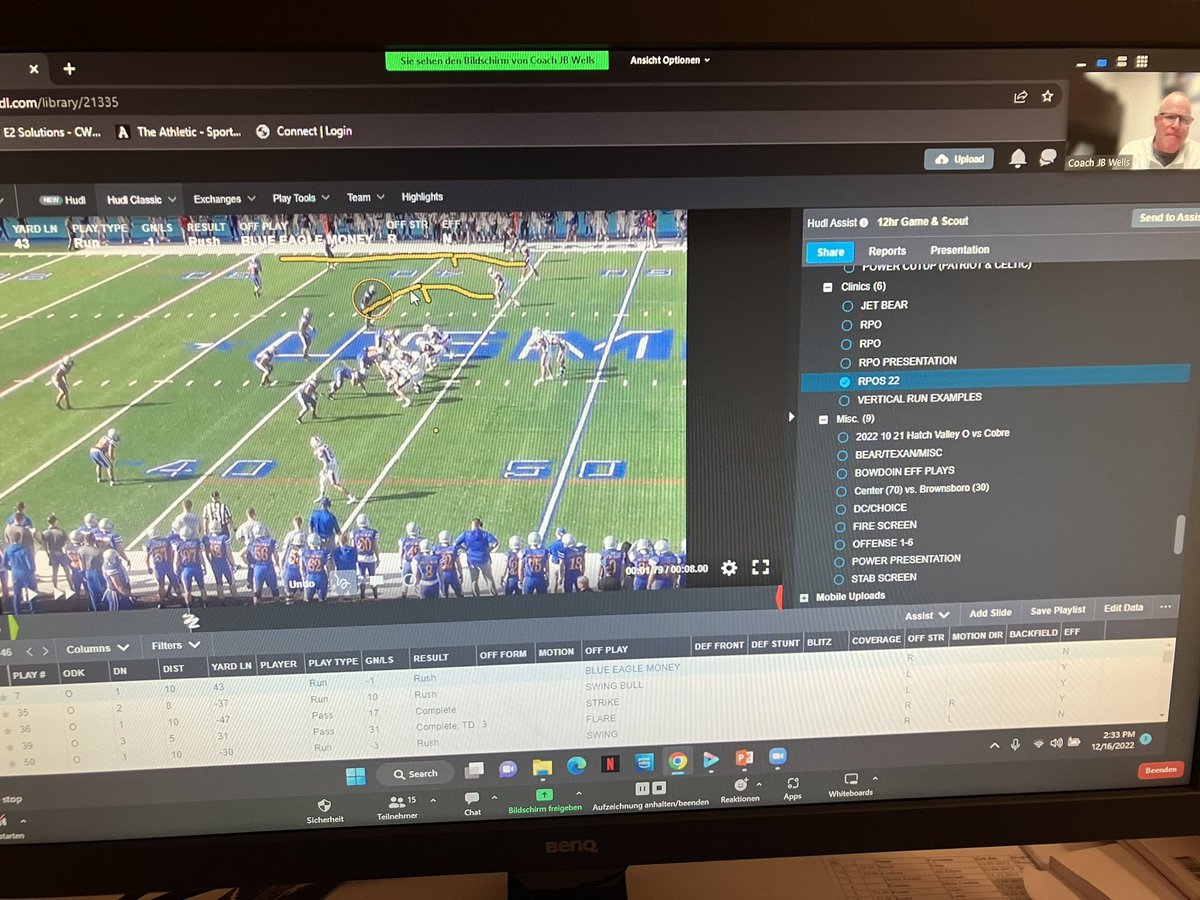Switch Zoom to speaker strip view

(x=1121, y=61)
